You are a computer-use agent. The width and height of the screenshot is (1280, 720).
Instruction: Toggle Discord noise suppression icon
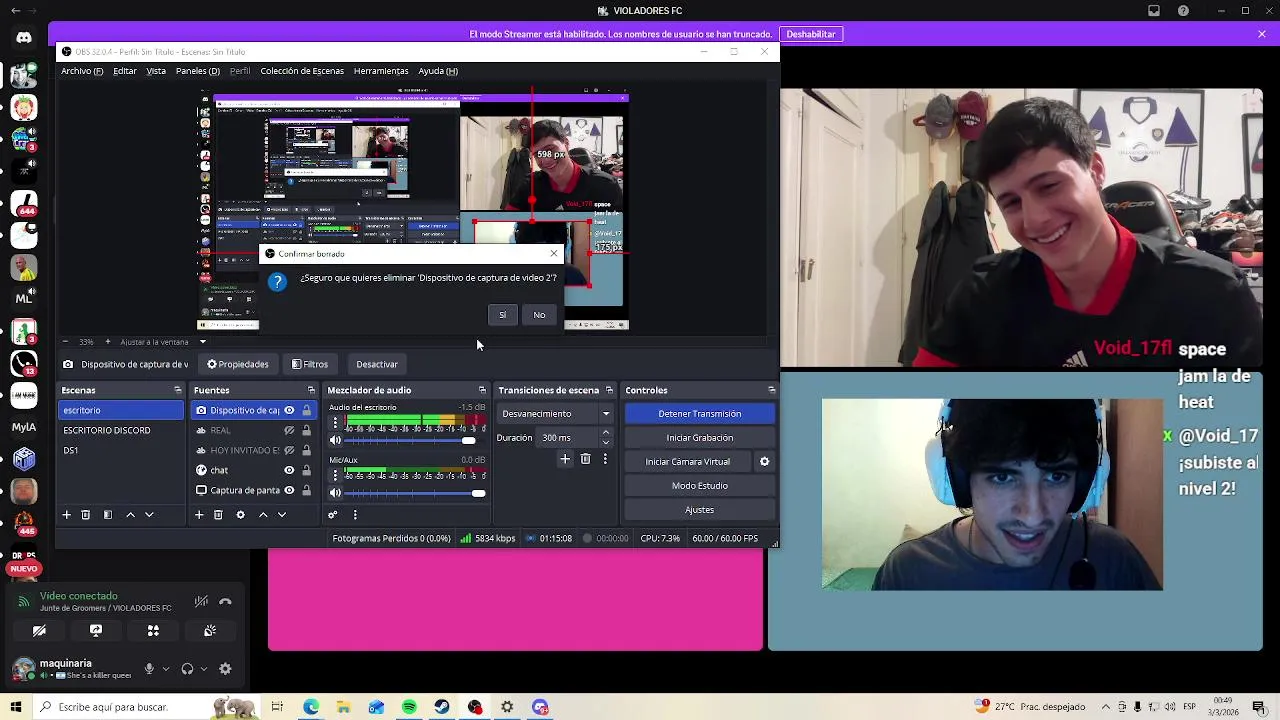click(x=201, y=602)
